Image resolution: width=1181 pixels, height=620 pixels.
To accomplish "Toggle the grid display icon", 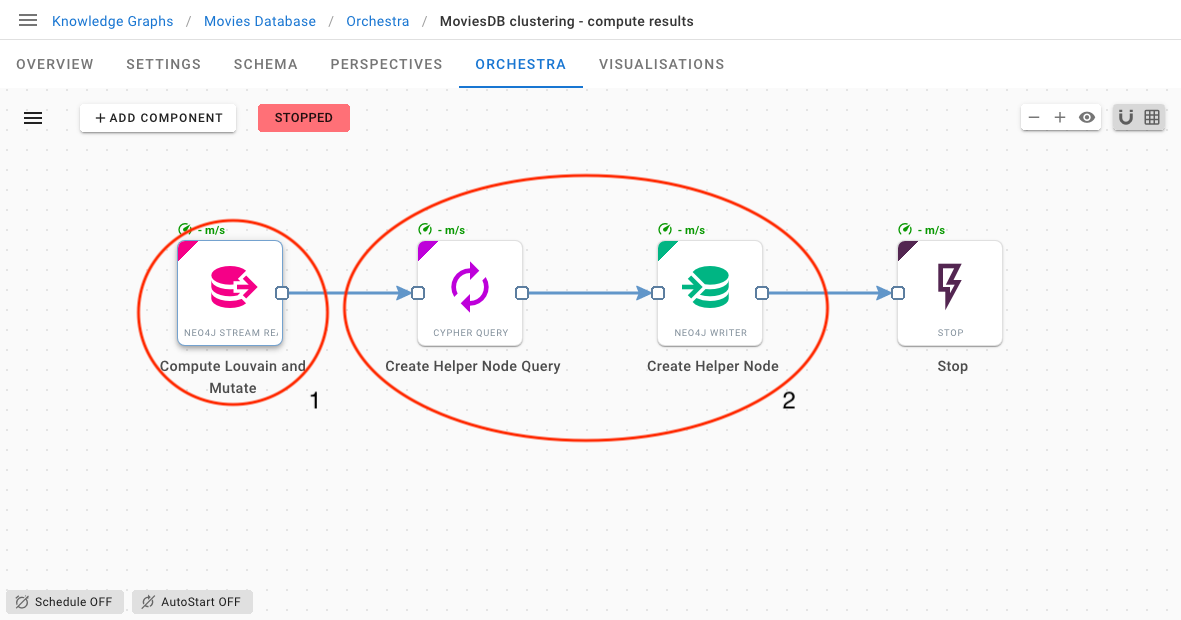I will (x=1152, y=118).
